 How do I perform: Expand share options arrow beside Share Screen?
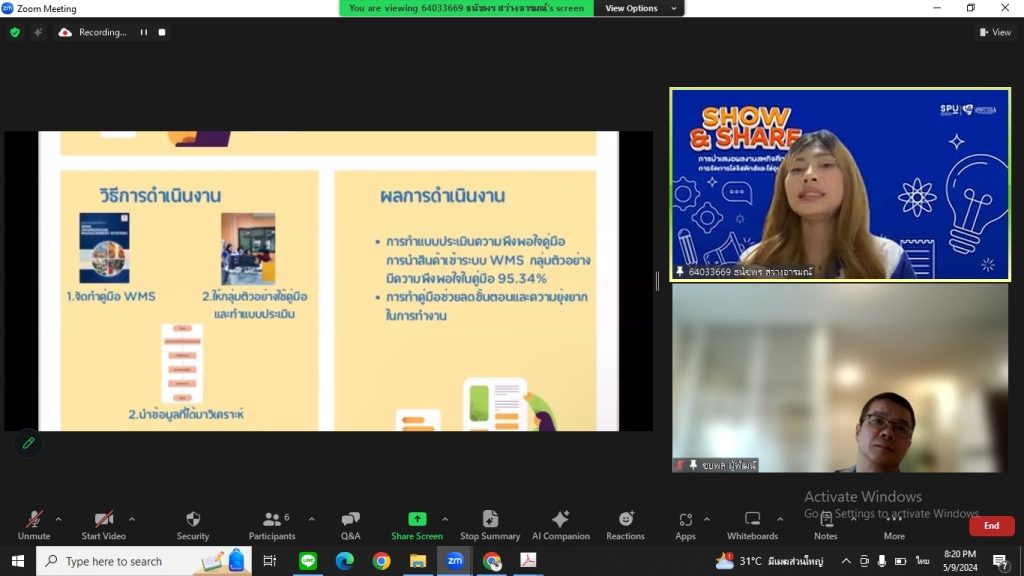tap(445, 519)
